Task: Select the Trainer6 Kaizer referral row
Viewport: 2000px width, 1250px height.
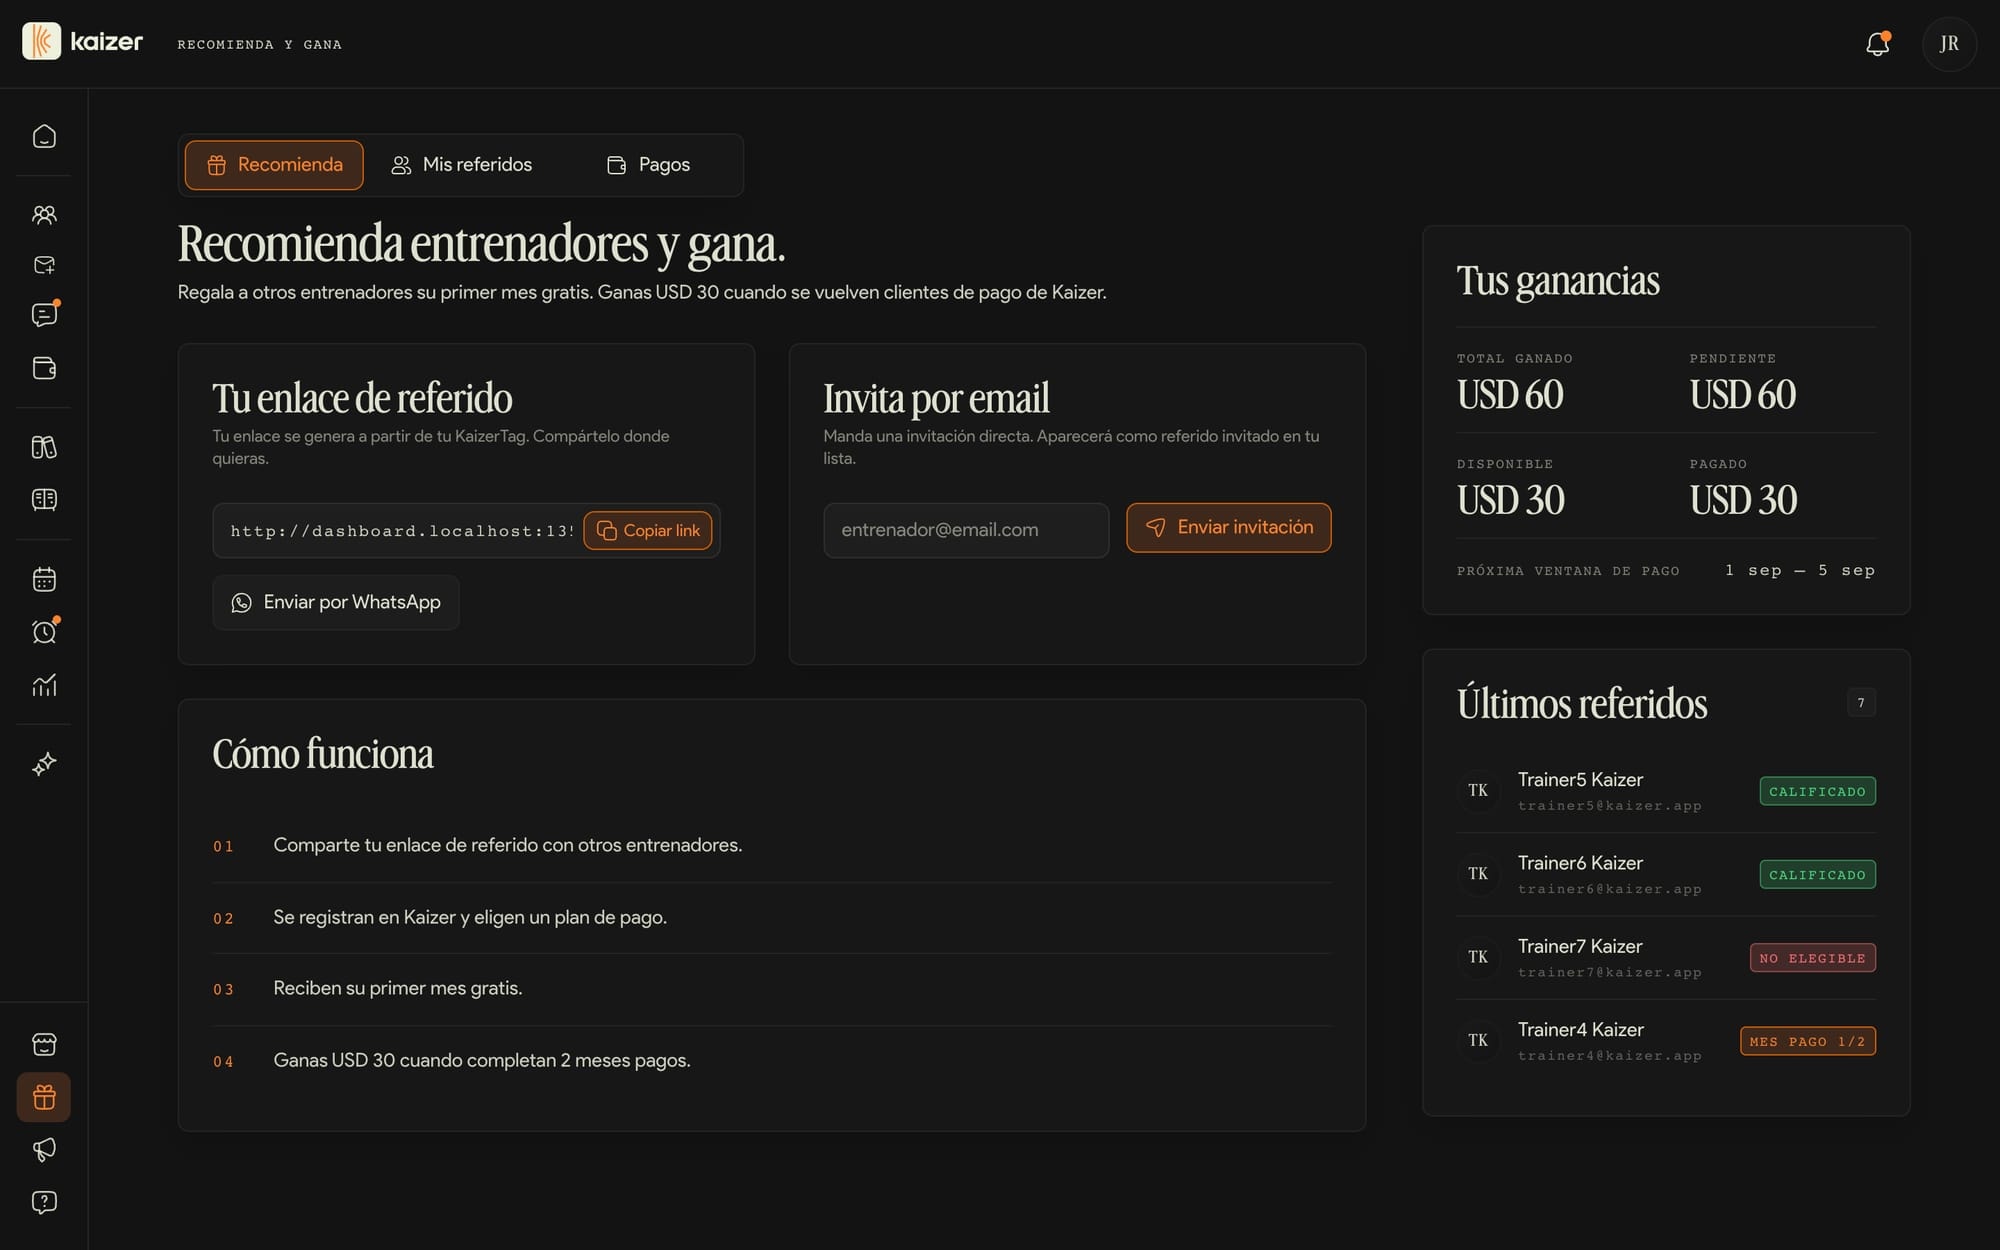Action: [1666, 874]
